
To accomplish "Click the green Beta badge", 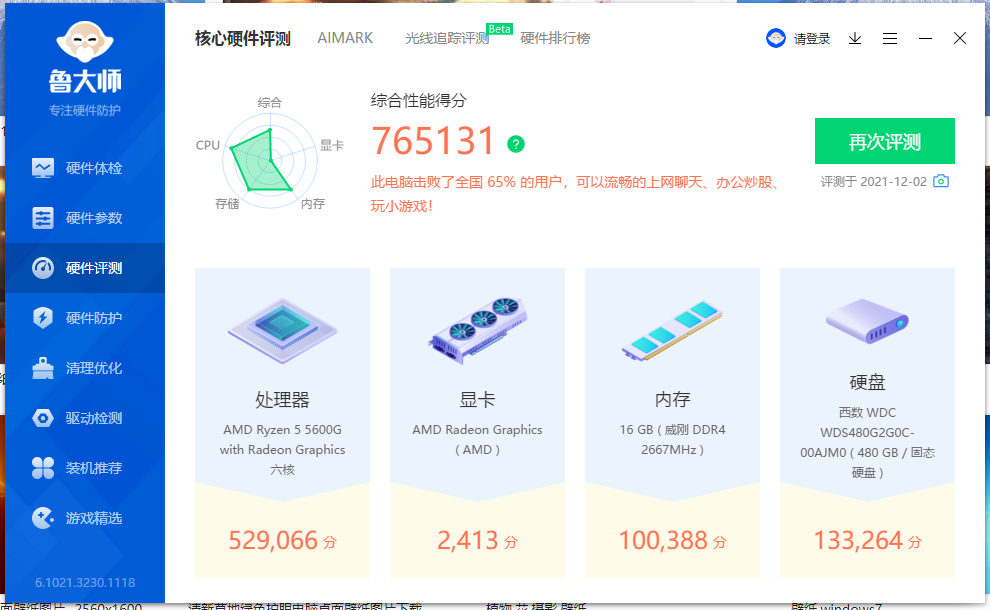I will point(499,29).
